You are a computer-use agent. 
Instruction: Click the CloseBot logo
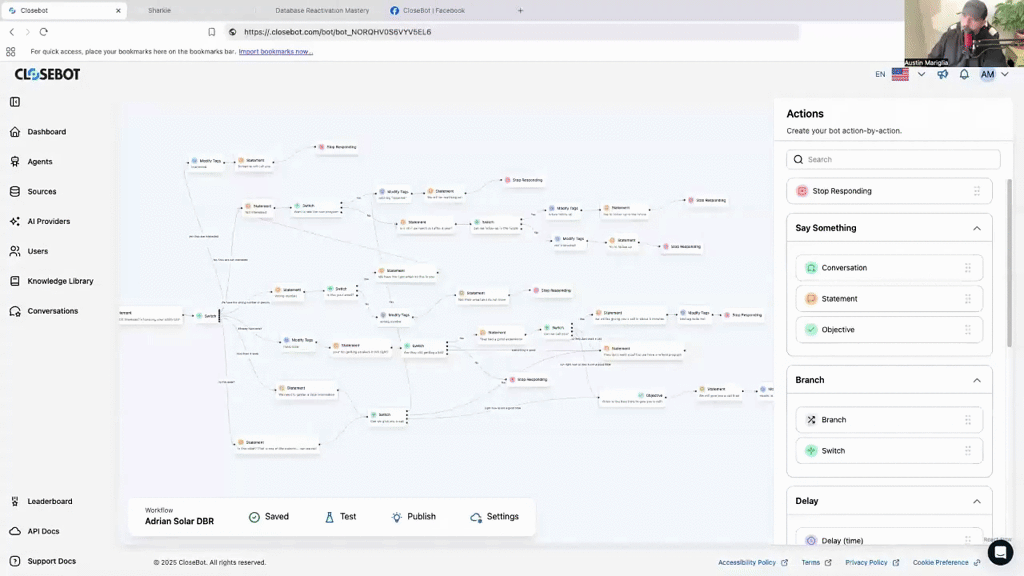pyautogui.click(x=48, y=74)
